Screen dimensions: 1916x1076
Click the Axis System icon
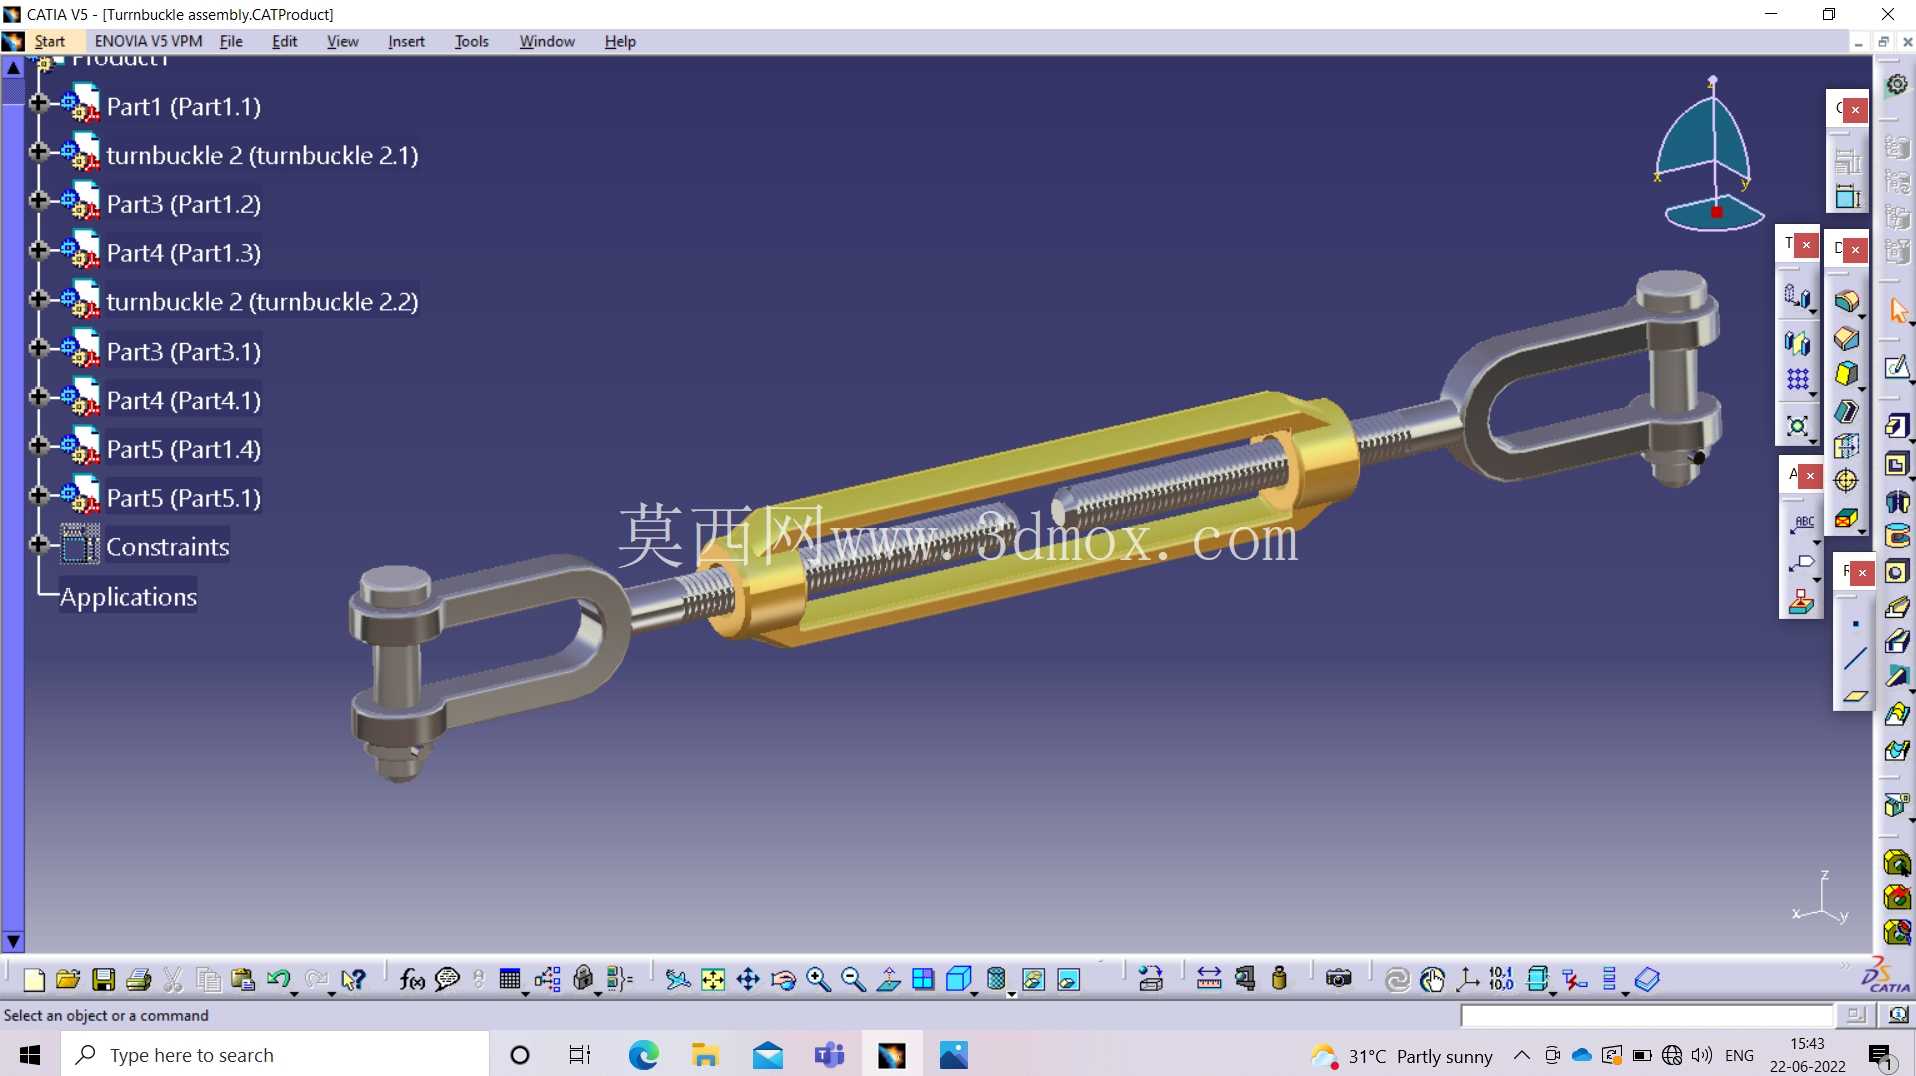(x=1467, y=979)
